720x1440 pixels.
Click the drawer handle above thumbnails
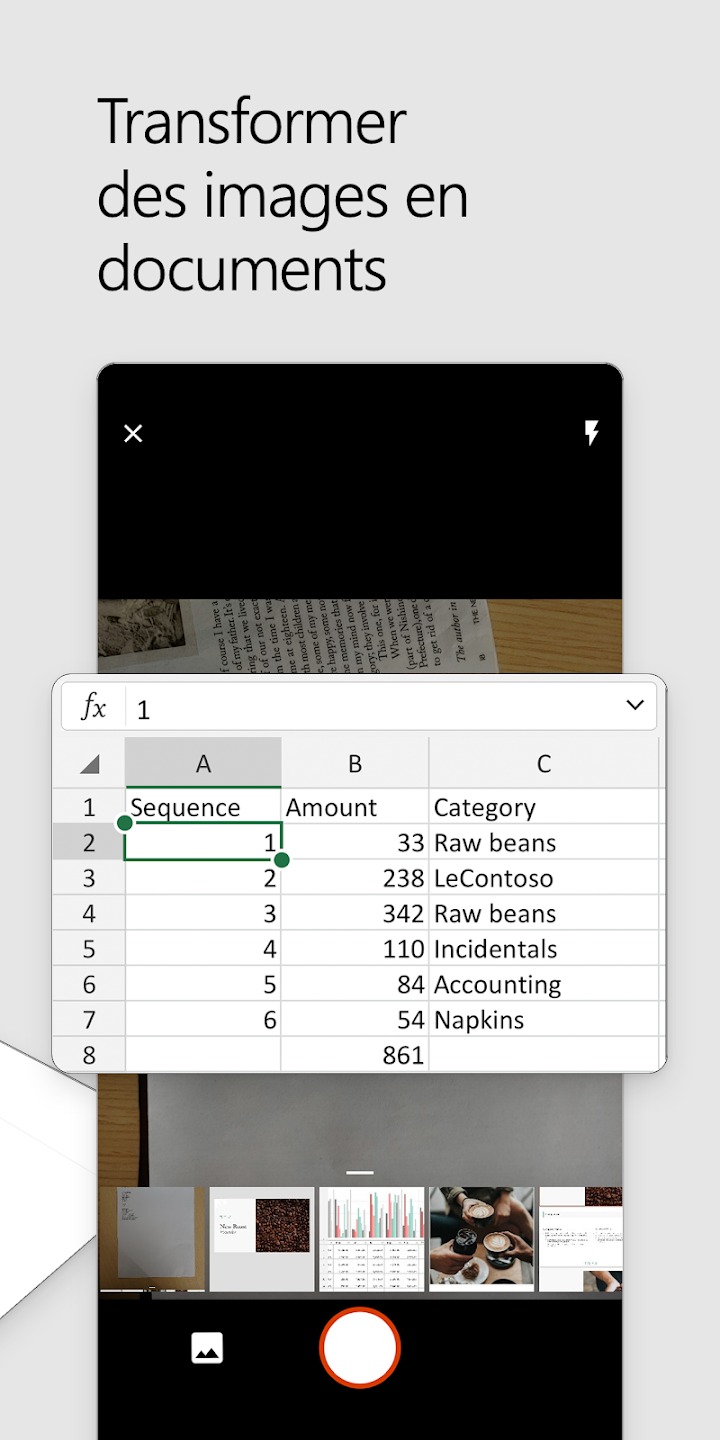click(360, 1172)
